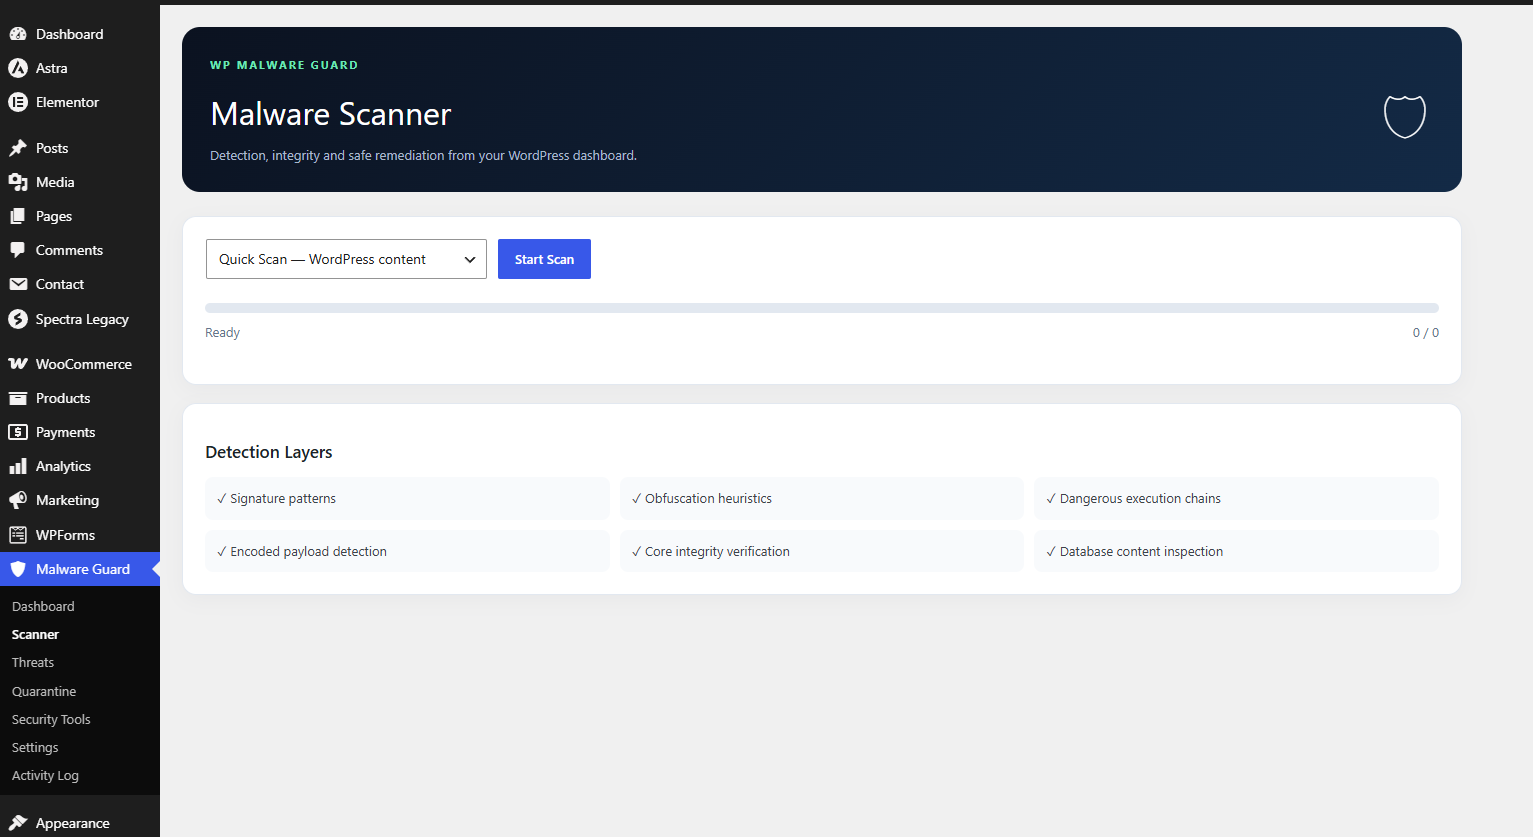Open the Appearance menu link
Image resolution: width=1533 pixels, height=837 pixels.
80,823
